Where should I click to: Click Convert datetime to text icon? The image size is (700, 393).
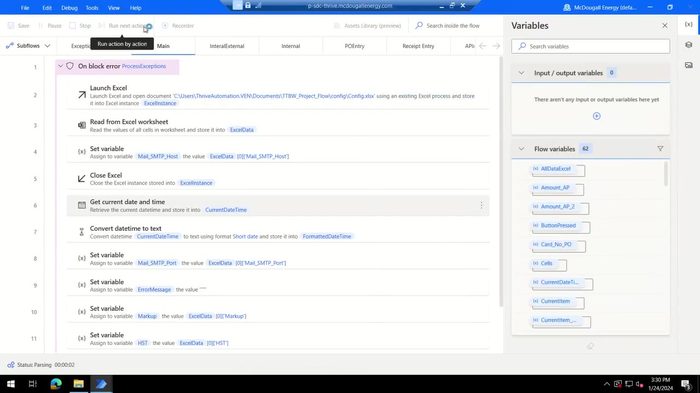coord(82,232)
